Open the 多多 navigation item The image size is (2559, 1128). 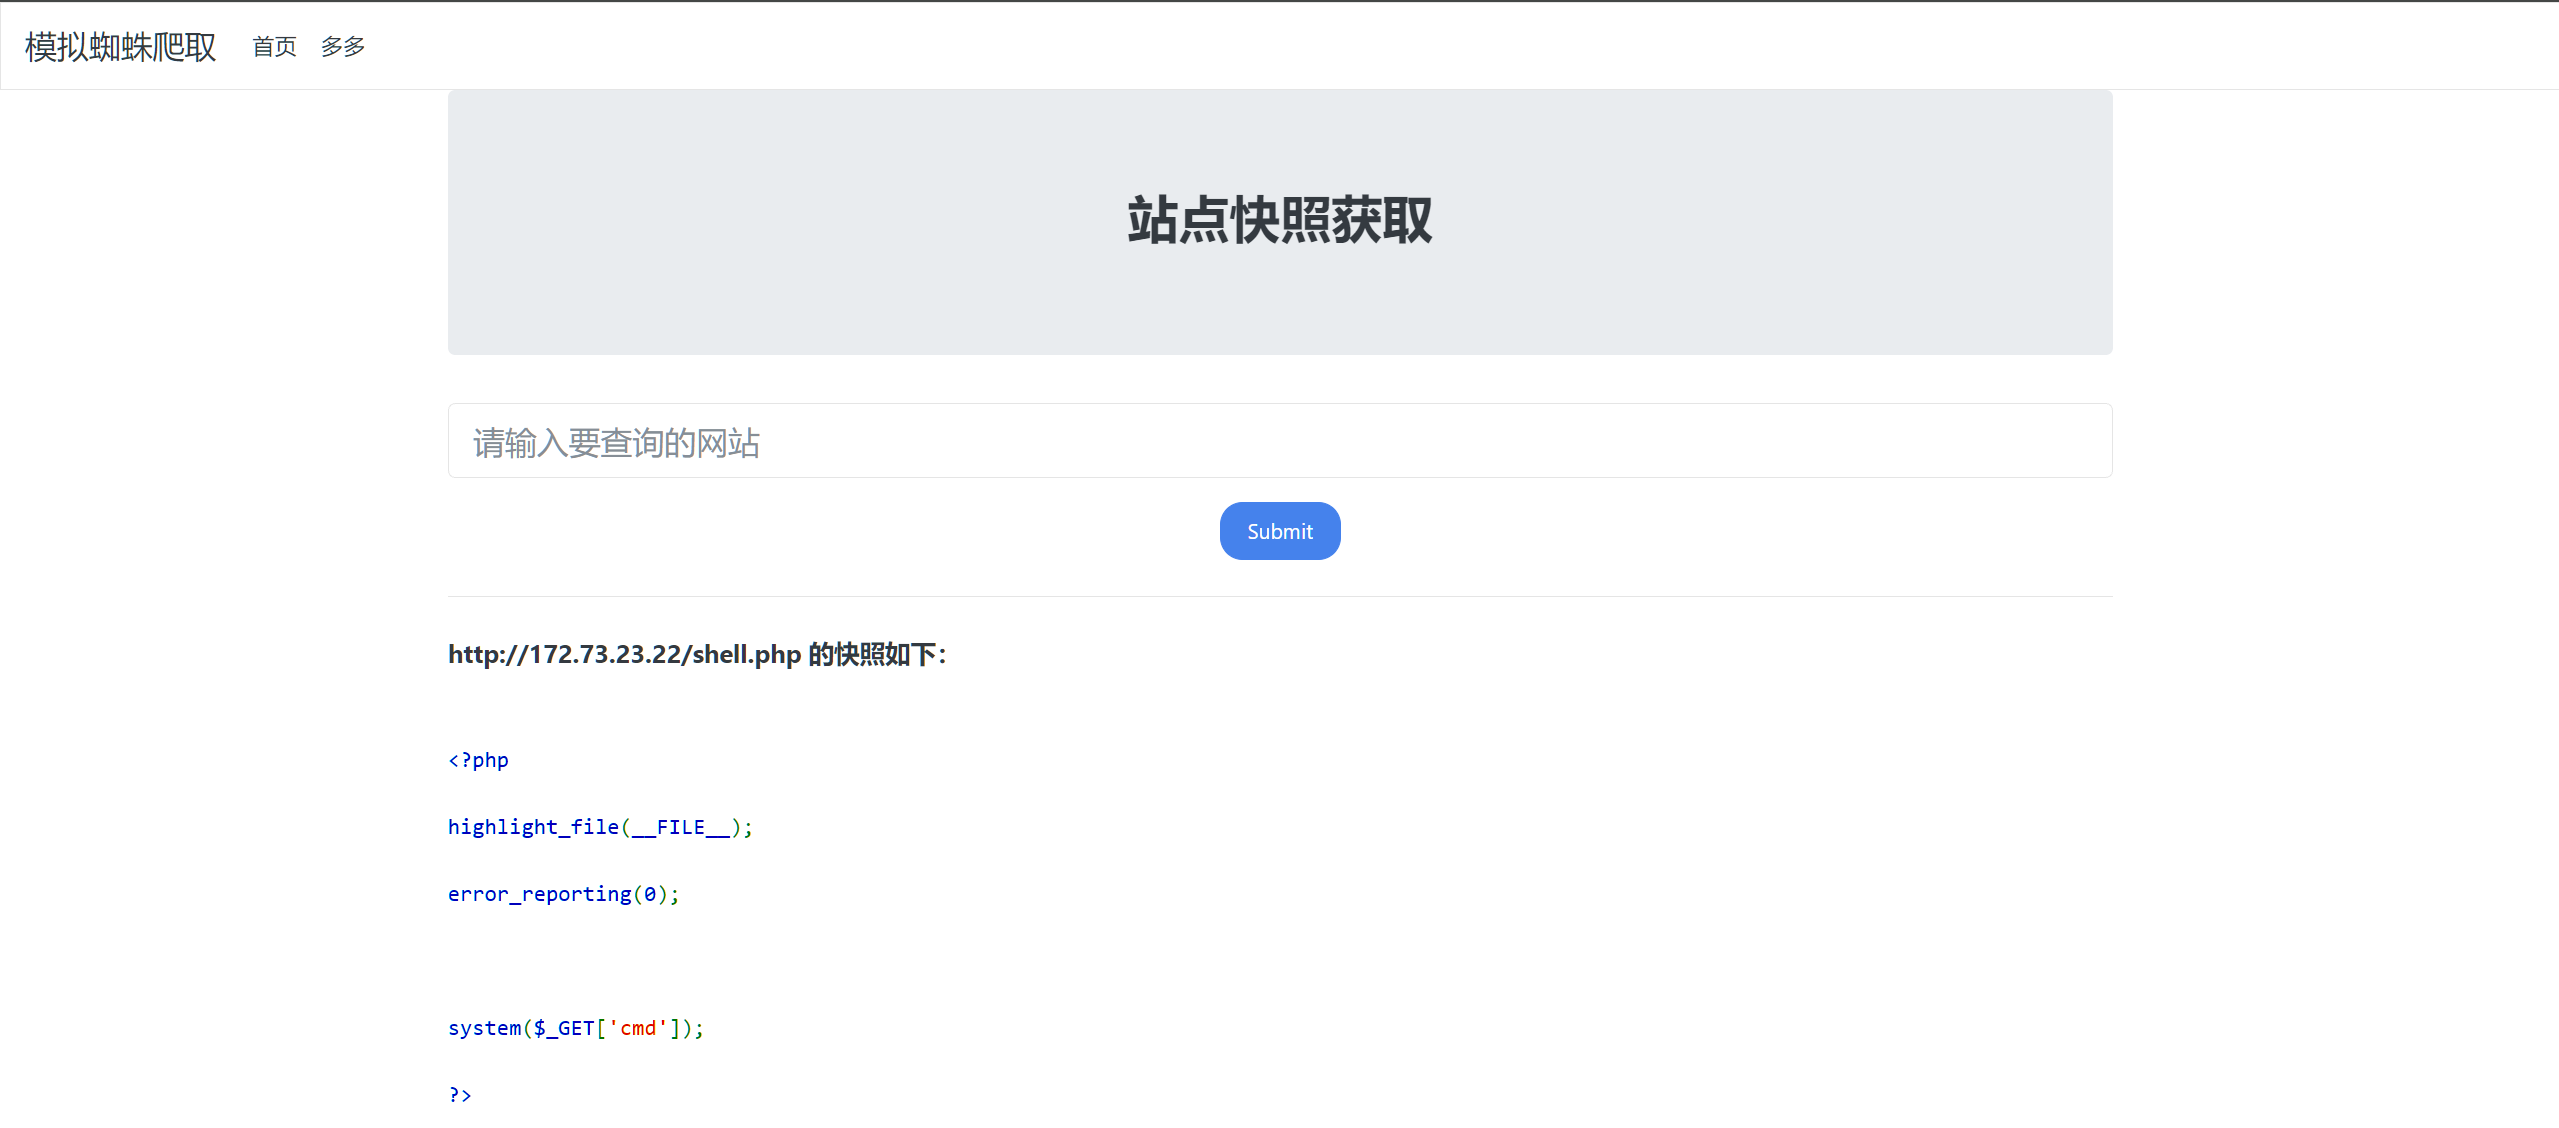coord(343,47)
